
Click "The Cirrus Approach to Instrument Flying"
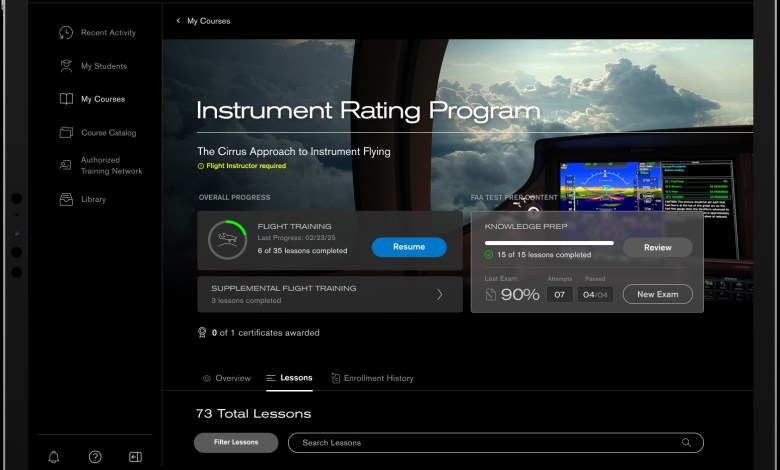click(293, 152)
